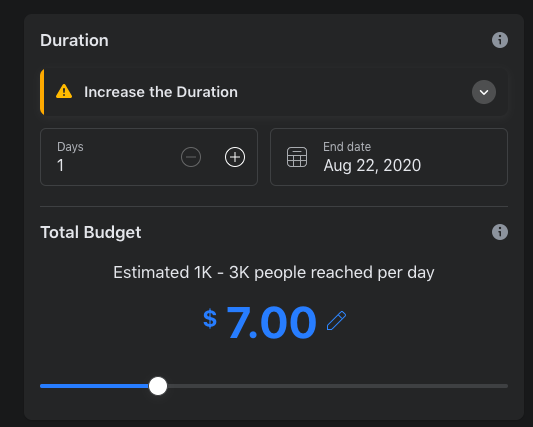Viewport: 533px width, 427px height.
Task: Decrease days with the minus button
Action: point(191,157)
